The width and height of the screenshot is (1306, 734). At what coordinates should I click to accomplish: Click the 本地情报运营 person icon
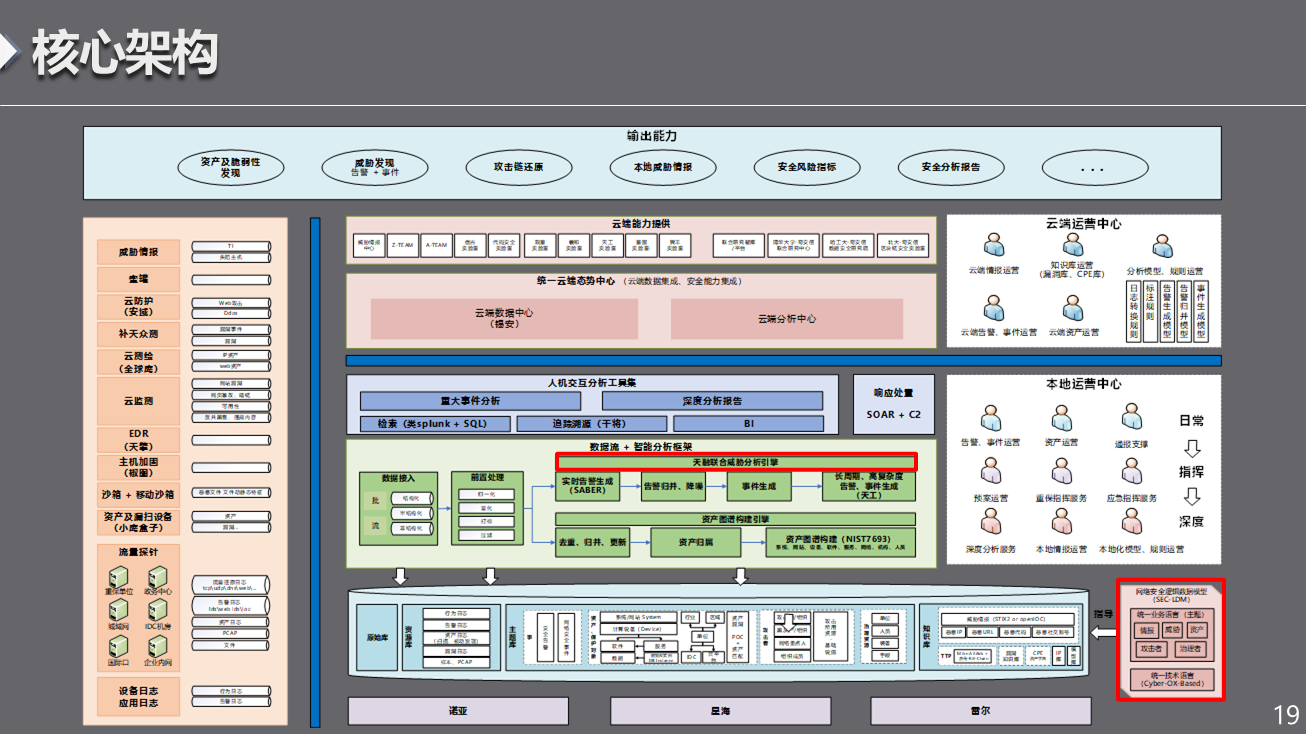pos(1062,523)
